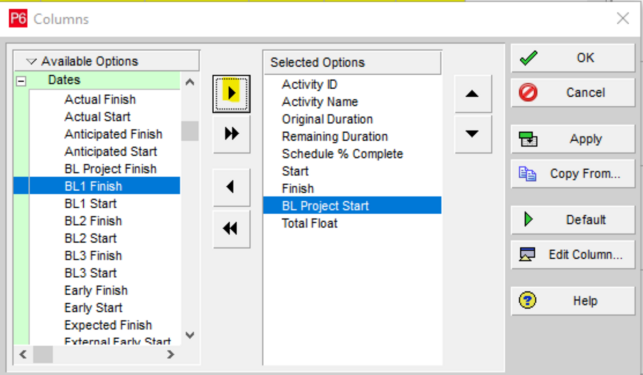The width and height of the screenshot is (643, 375).
Task: Select Start in Selected Options list
Action: 295,171
